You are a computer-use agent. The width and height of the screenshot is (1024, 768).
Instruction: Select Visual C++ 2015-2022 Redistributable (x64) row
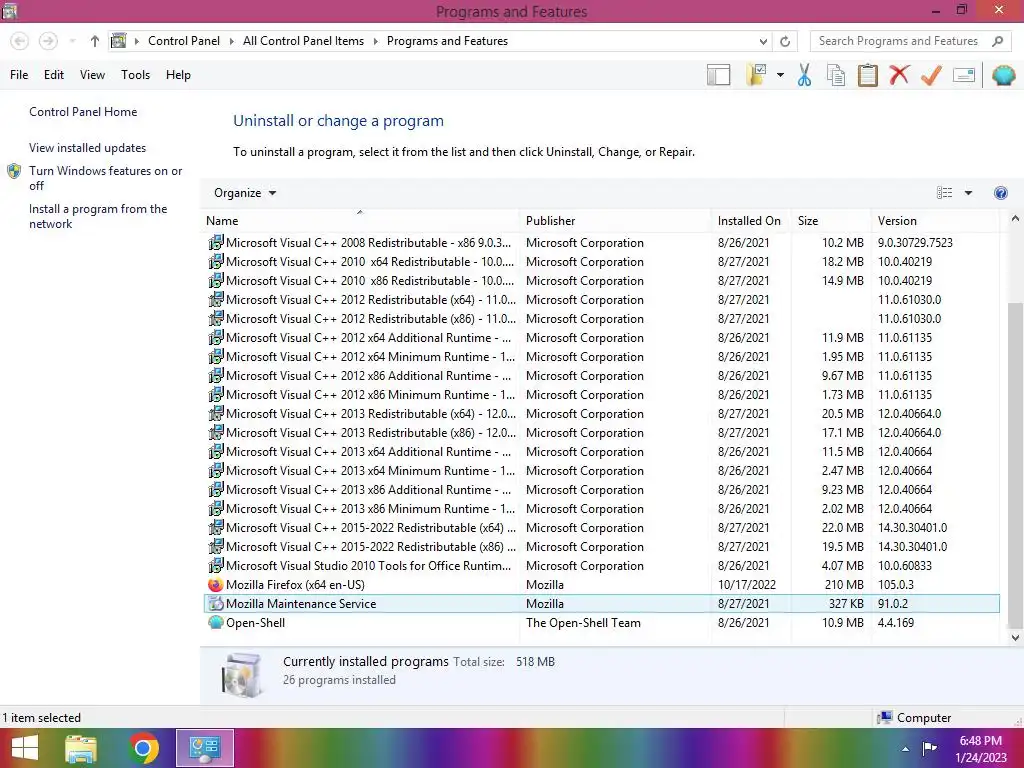(601, 528)
